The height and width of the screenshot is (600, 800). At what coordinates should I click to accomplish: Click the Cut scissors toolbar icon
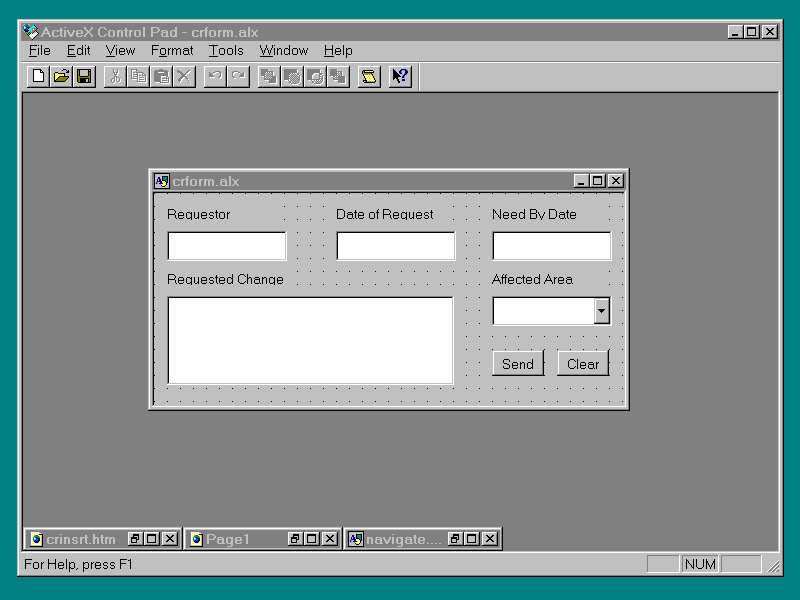(115, 77)
